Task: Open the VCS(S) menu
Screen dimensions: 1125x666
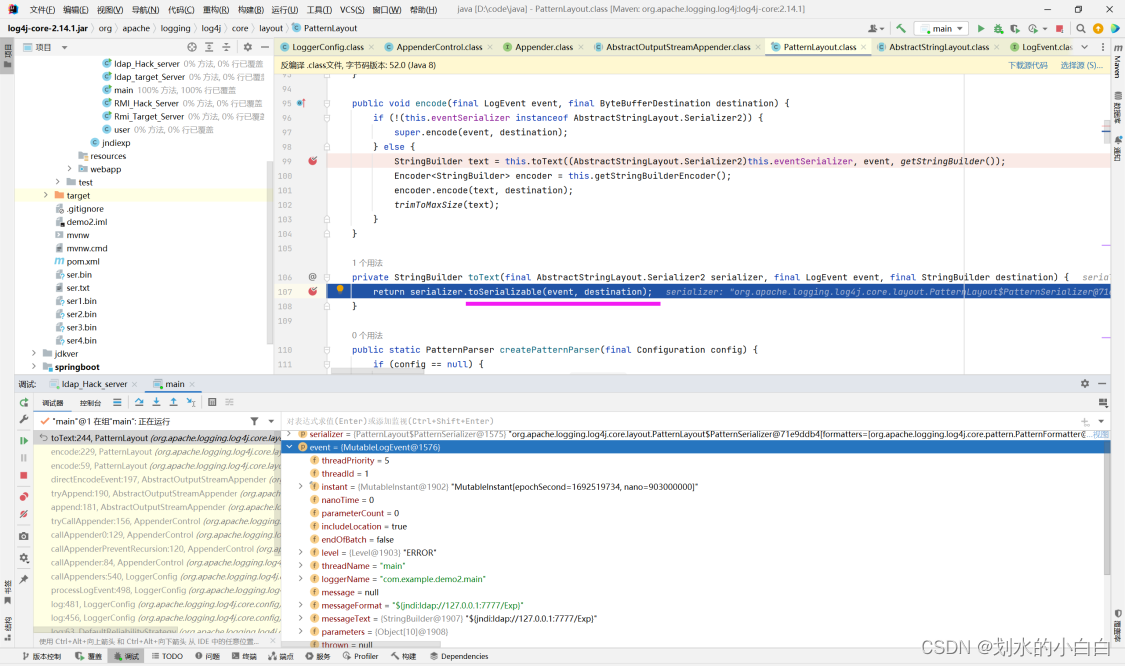Action: point(352,9)
